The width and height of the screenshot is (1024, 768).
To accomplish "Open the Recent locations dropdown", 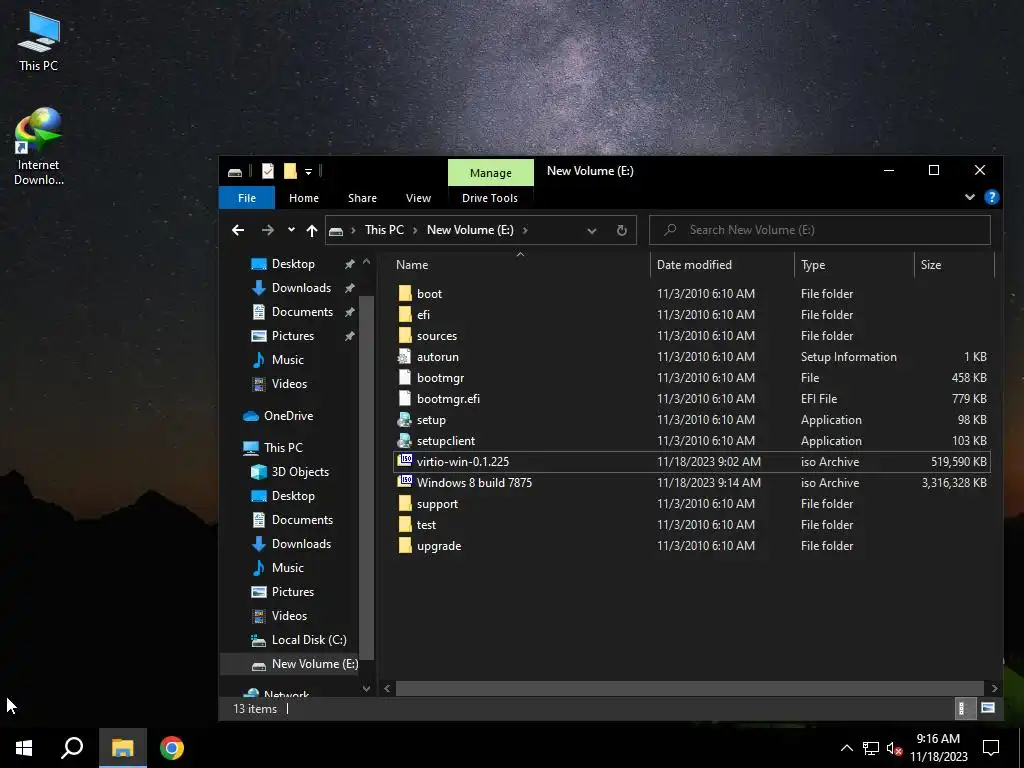I will (x=291, y=230).
